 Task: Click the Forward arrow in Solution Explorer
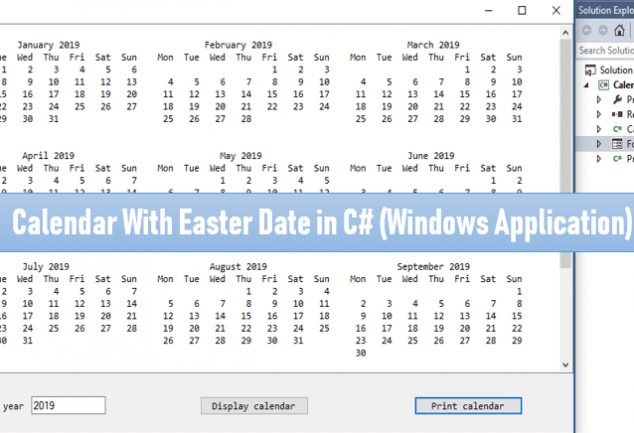click(x=603, y=30)
